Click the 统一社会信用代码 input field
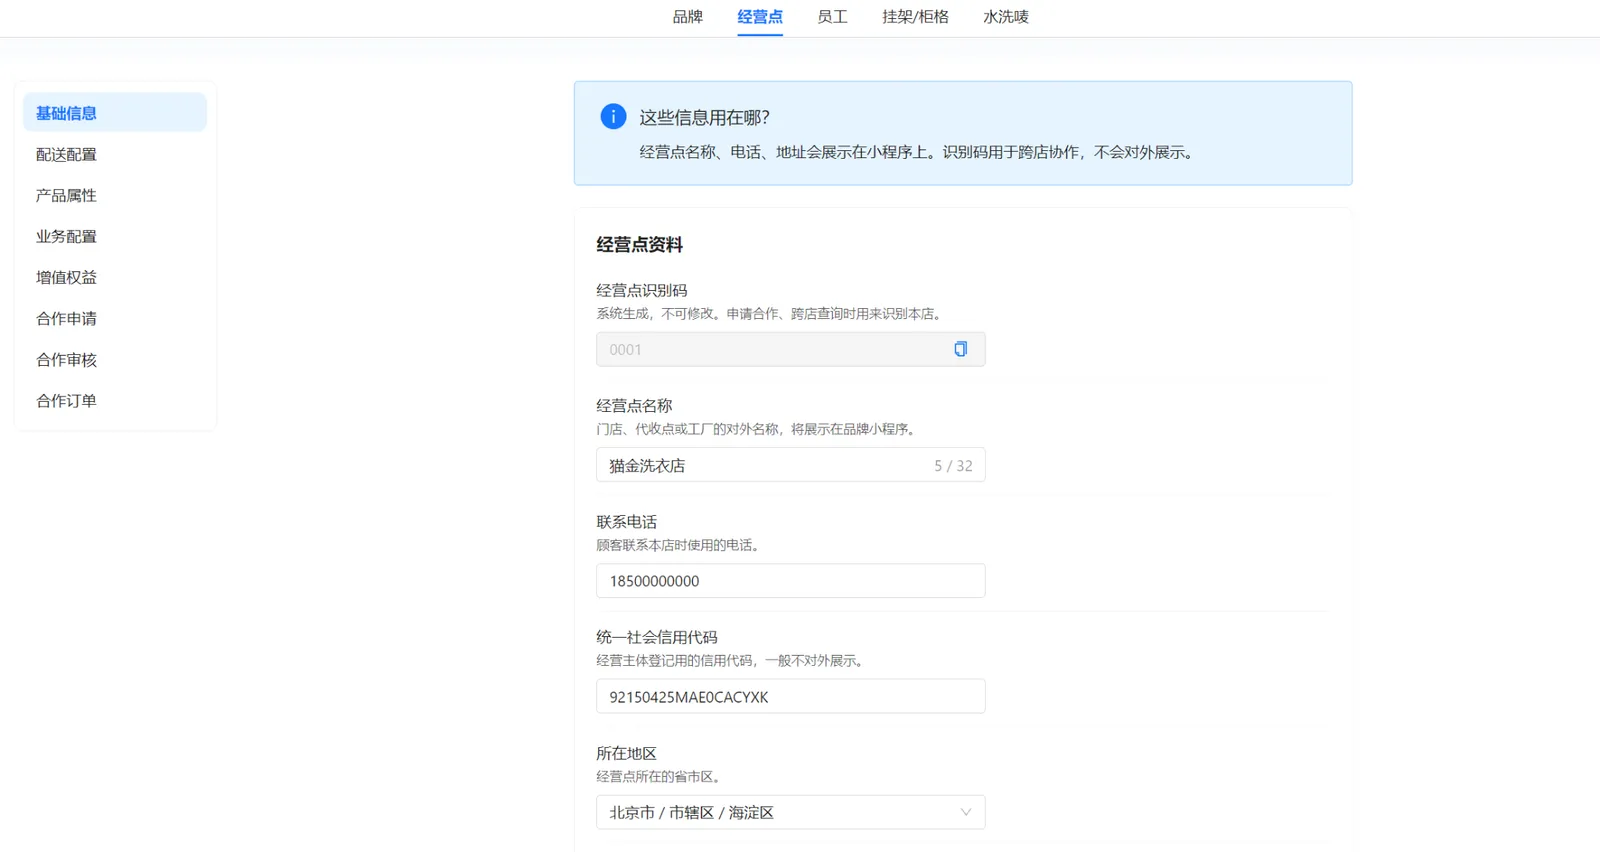This screenshot has height=852, width=1600. coord(790,696)
